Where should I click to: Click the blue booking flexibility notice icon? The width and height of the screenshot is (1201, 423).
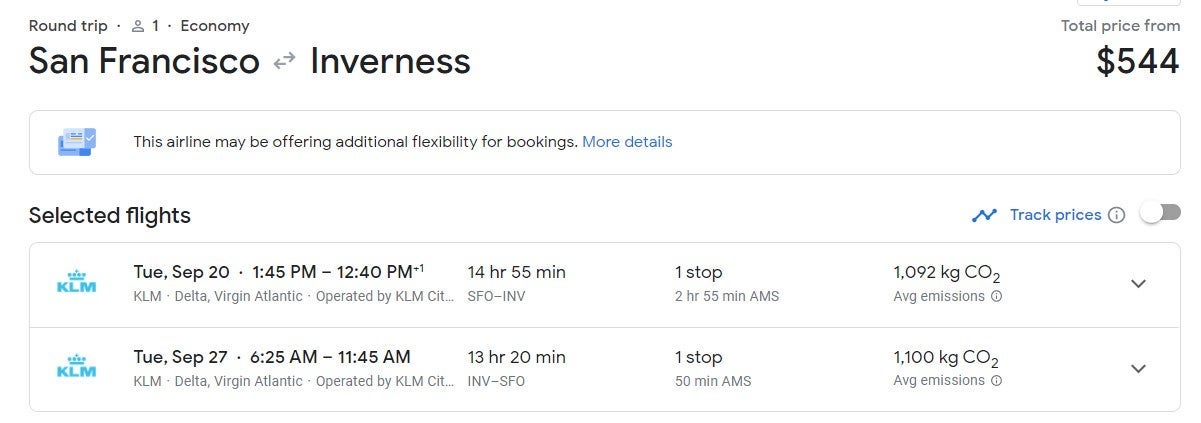click(x=77, y=142)
